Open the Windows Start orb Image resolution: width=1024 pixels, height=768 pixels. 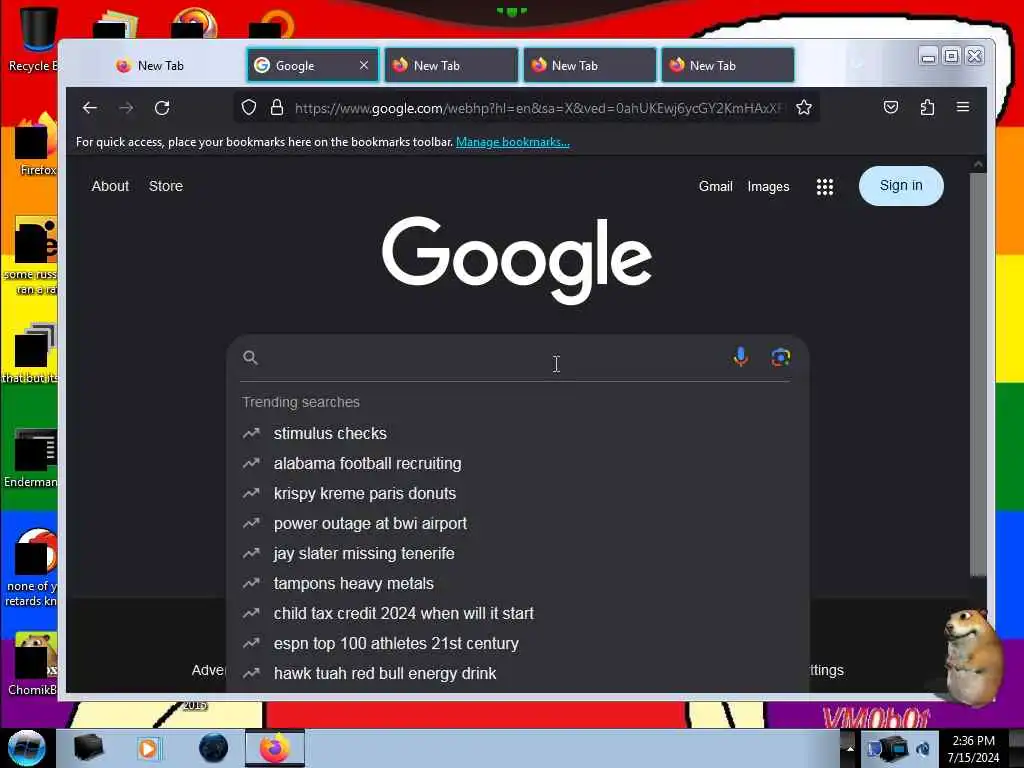(26, 748)
